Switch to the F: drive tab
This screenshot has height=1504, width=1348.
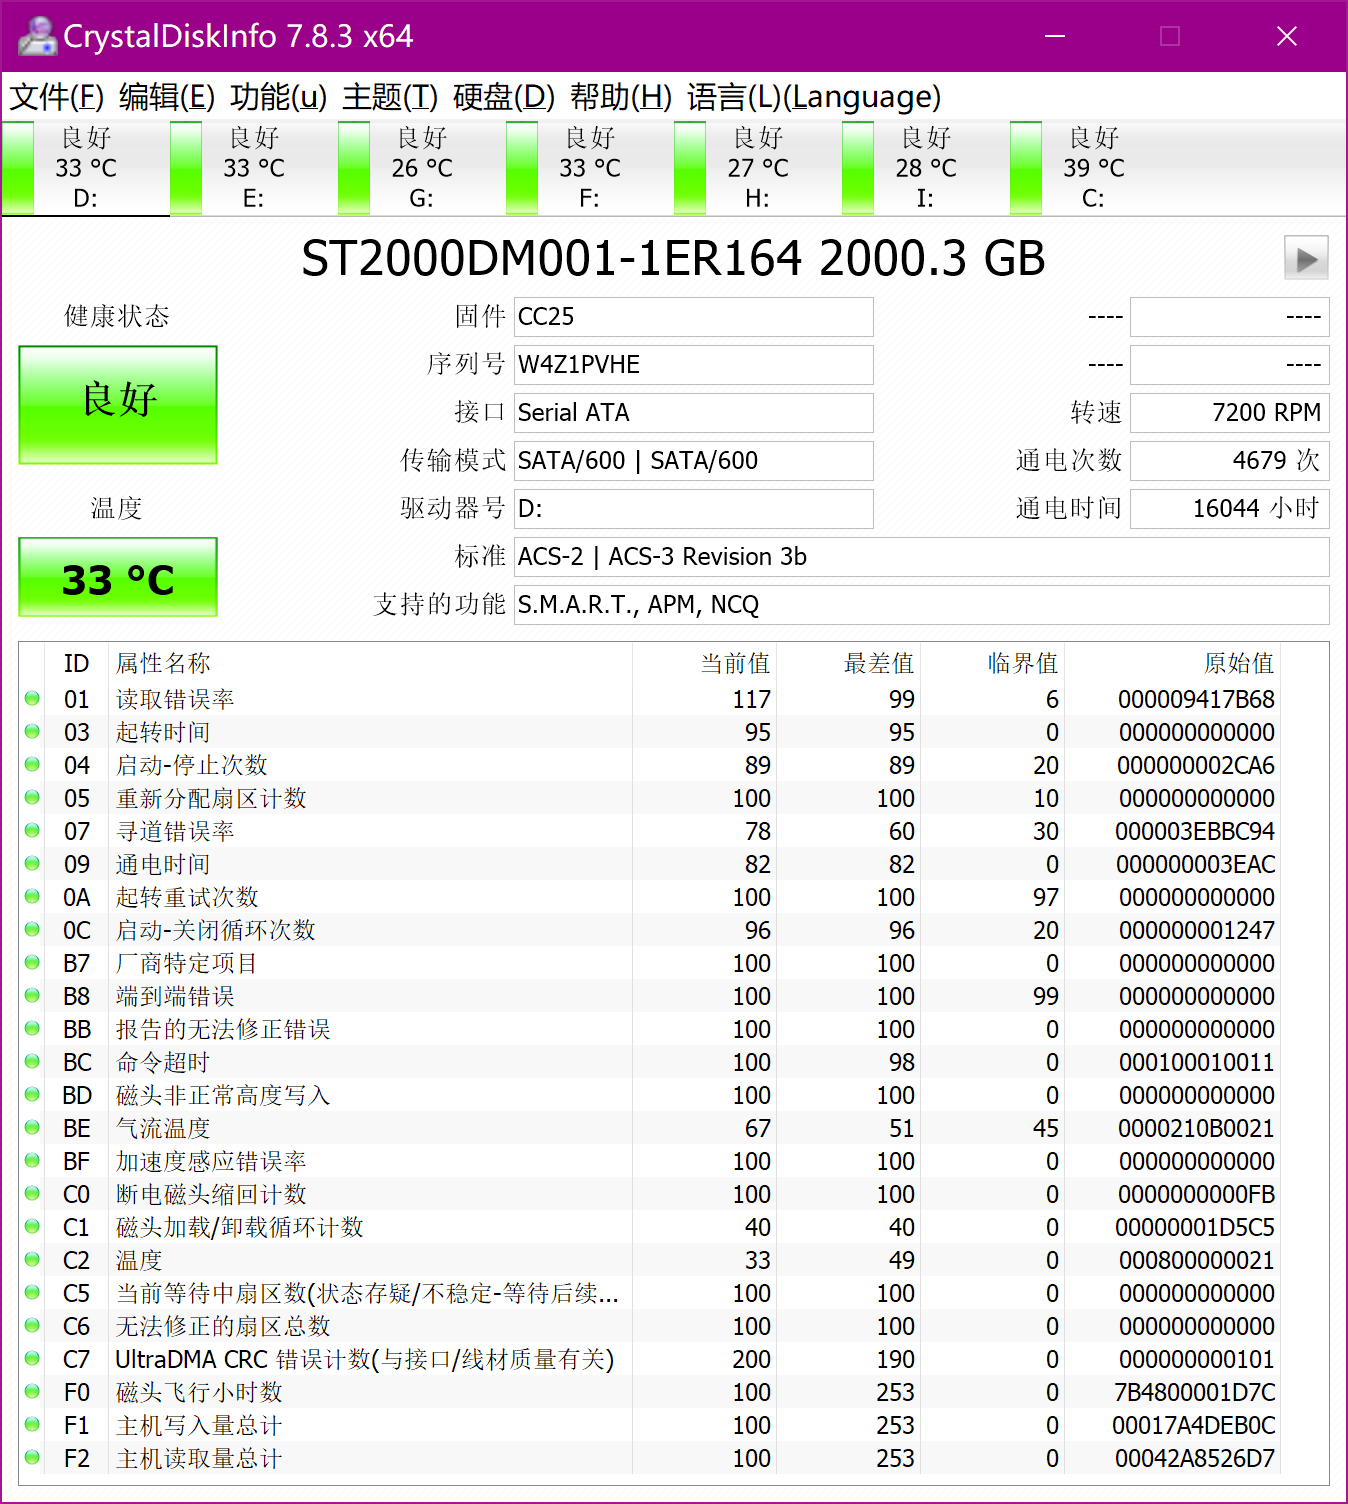589,168
